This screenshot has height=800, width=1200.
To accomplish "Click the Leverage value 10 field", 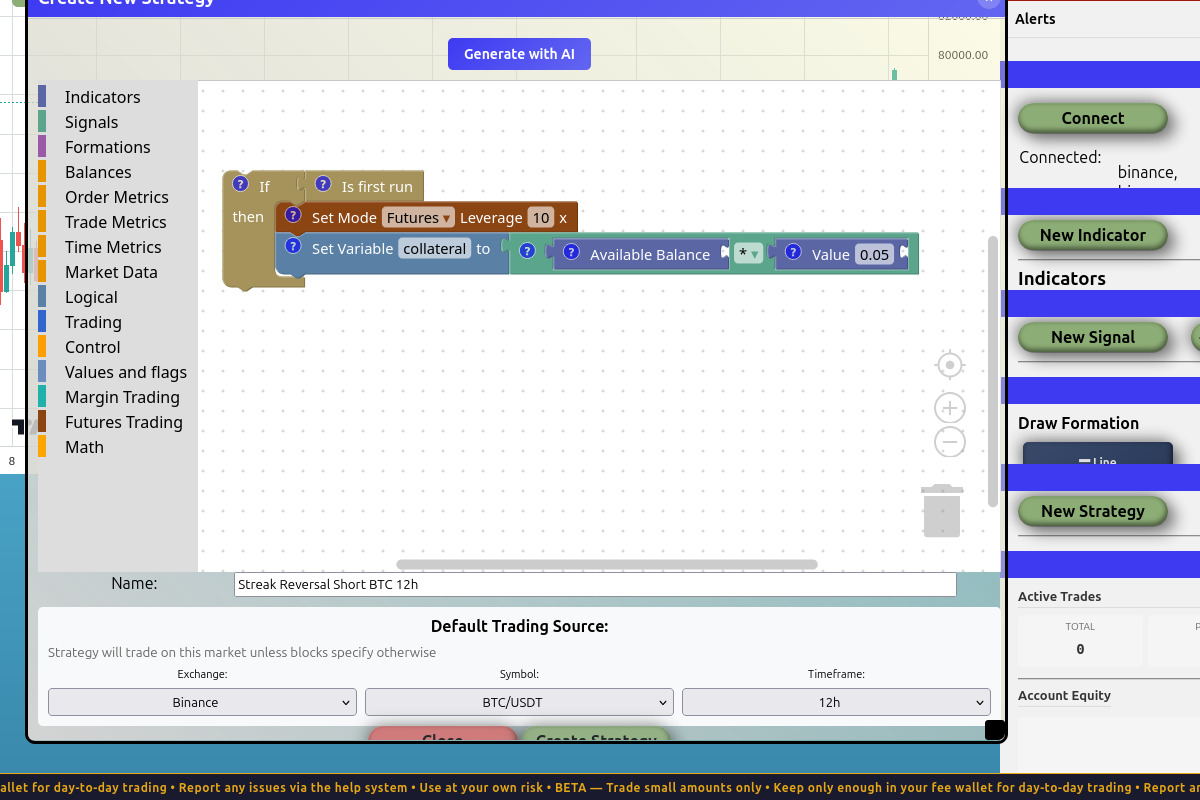I will (x=541, y=217).
